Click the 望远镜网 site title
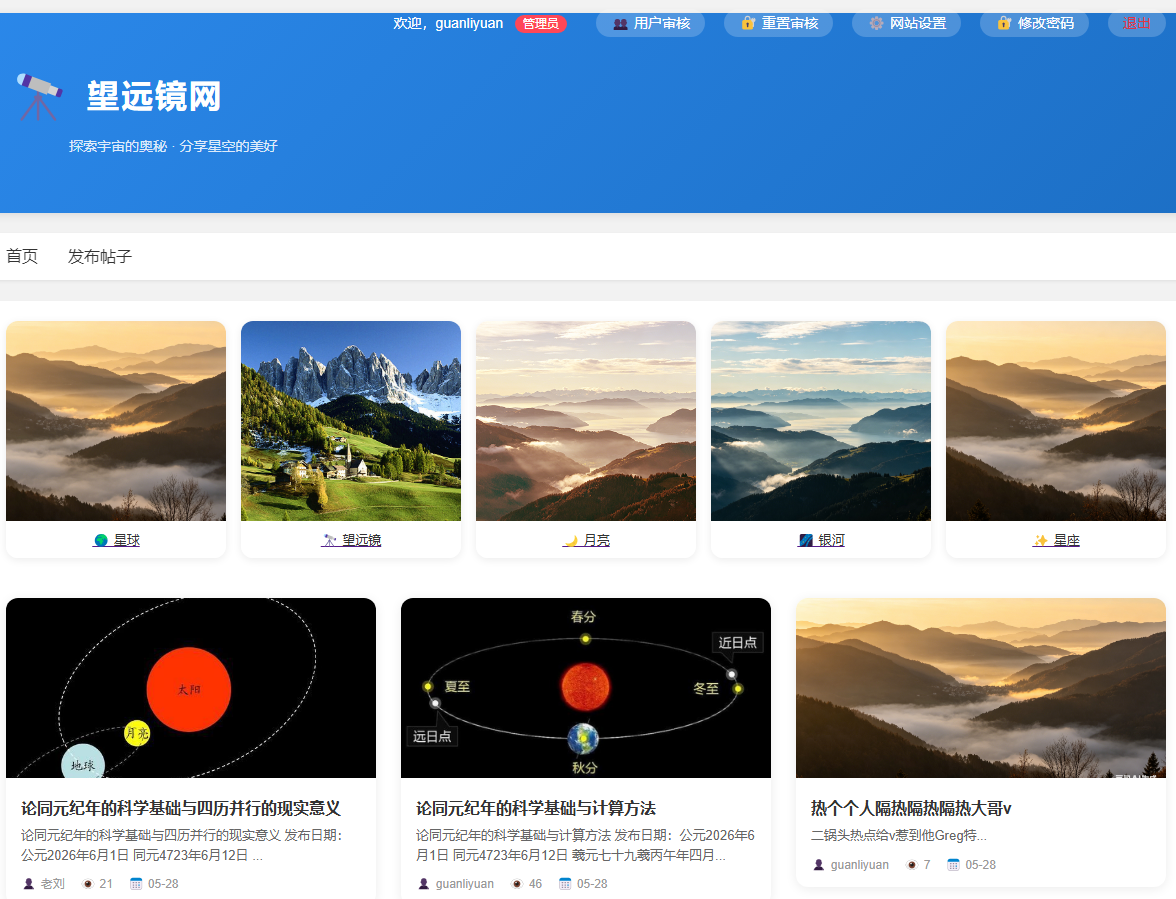This screenshot has height=899, width=1176. [154, 97]
